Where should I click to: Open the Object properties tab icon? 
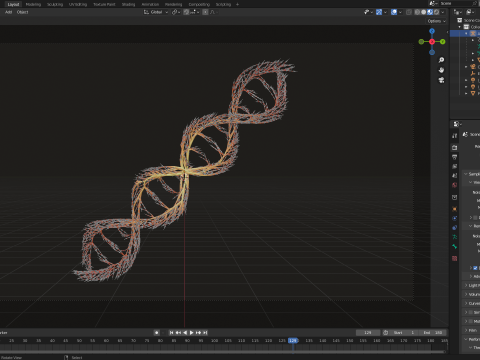455,209
